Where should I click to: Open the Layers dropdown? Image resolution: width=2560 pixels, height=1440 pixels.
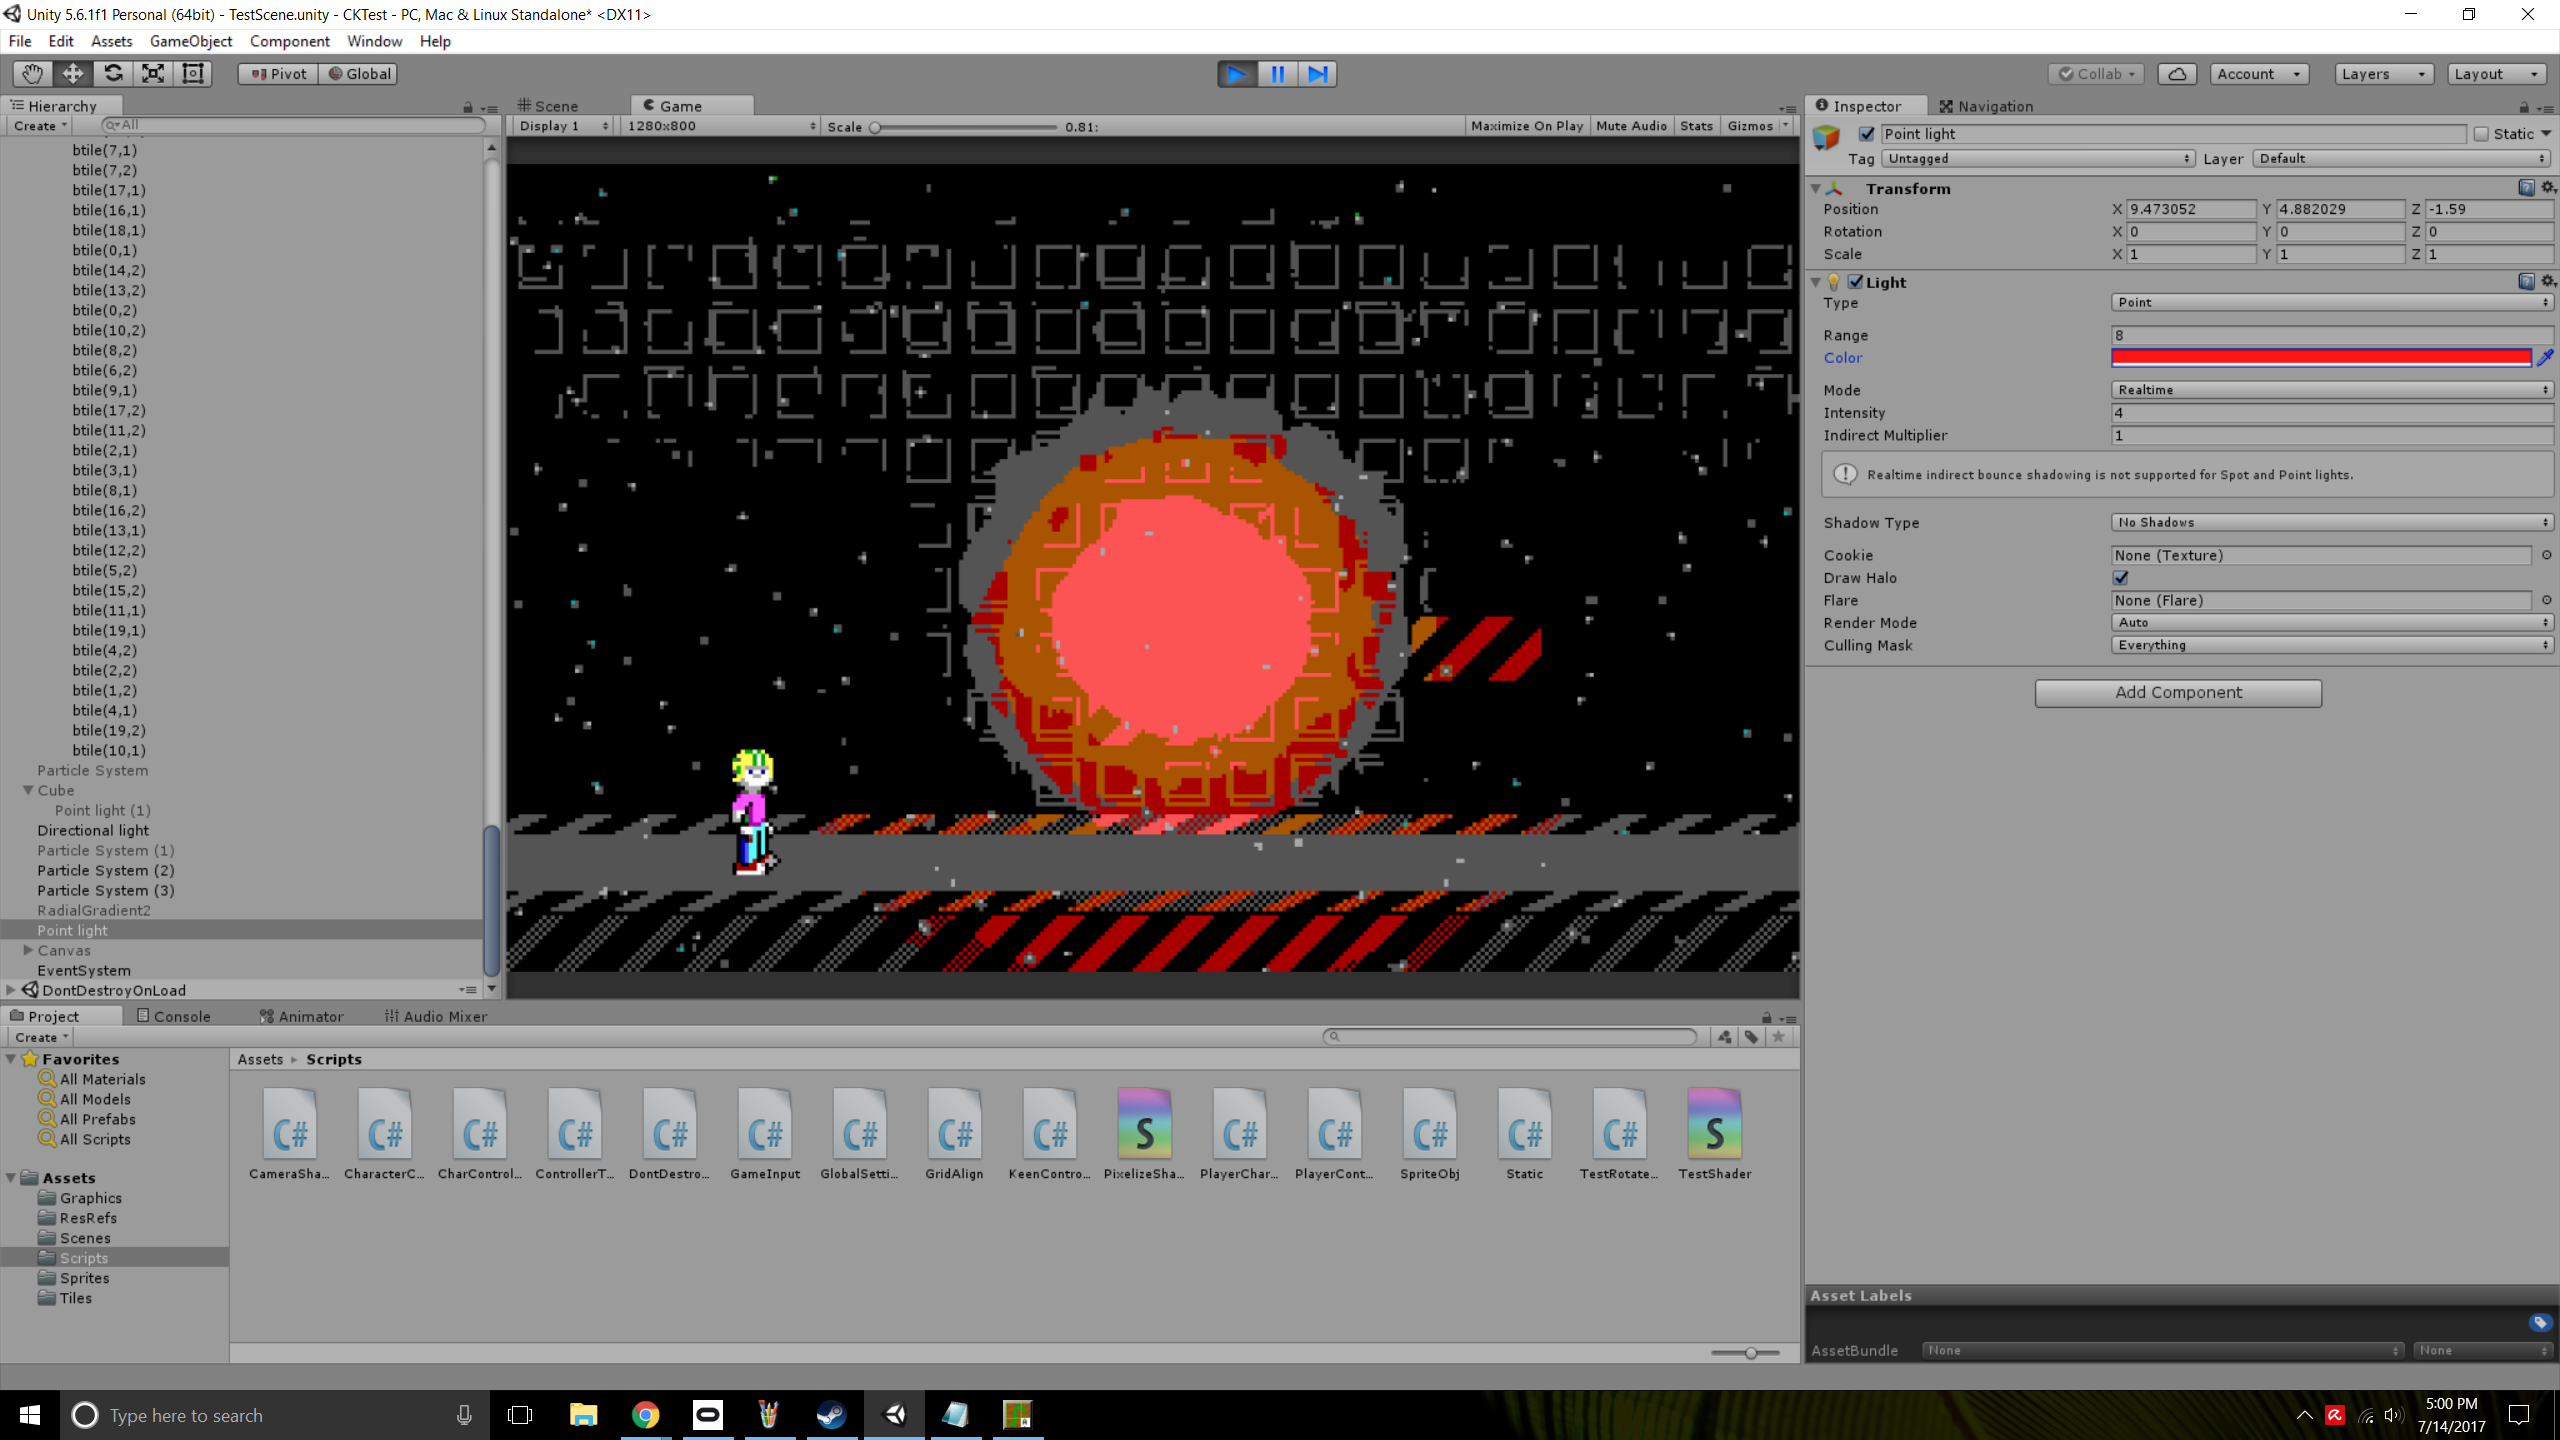point(2384,74)
